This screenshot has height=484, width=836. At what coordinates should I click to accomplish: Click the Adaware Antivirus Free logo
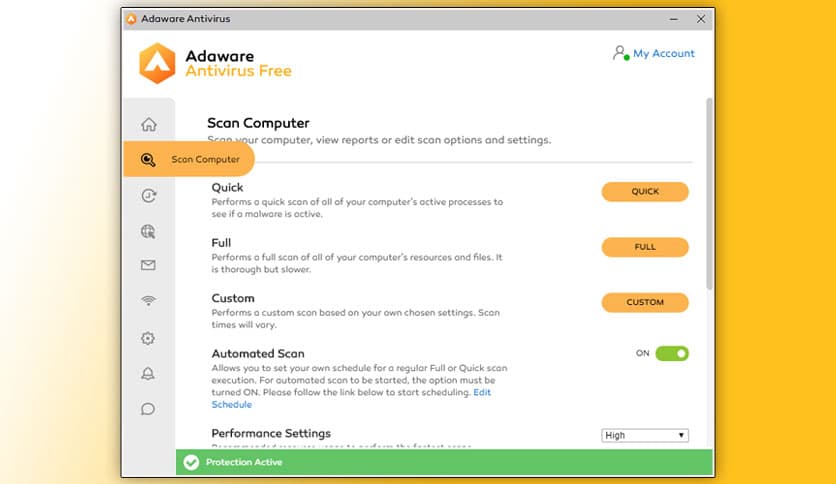(215, 63)
